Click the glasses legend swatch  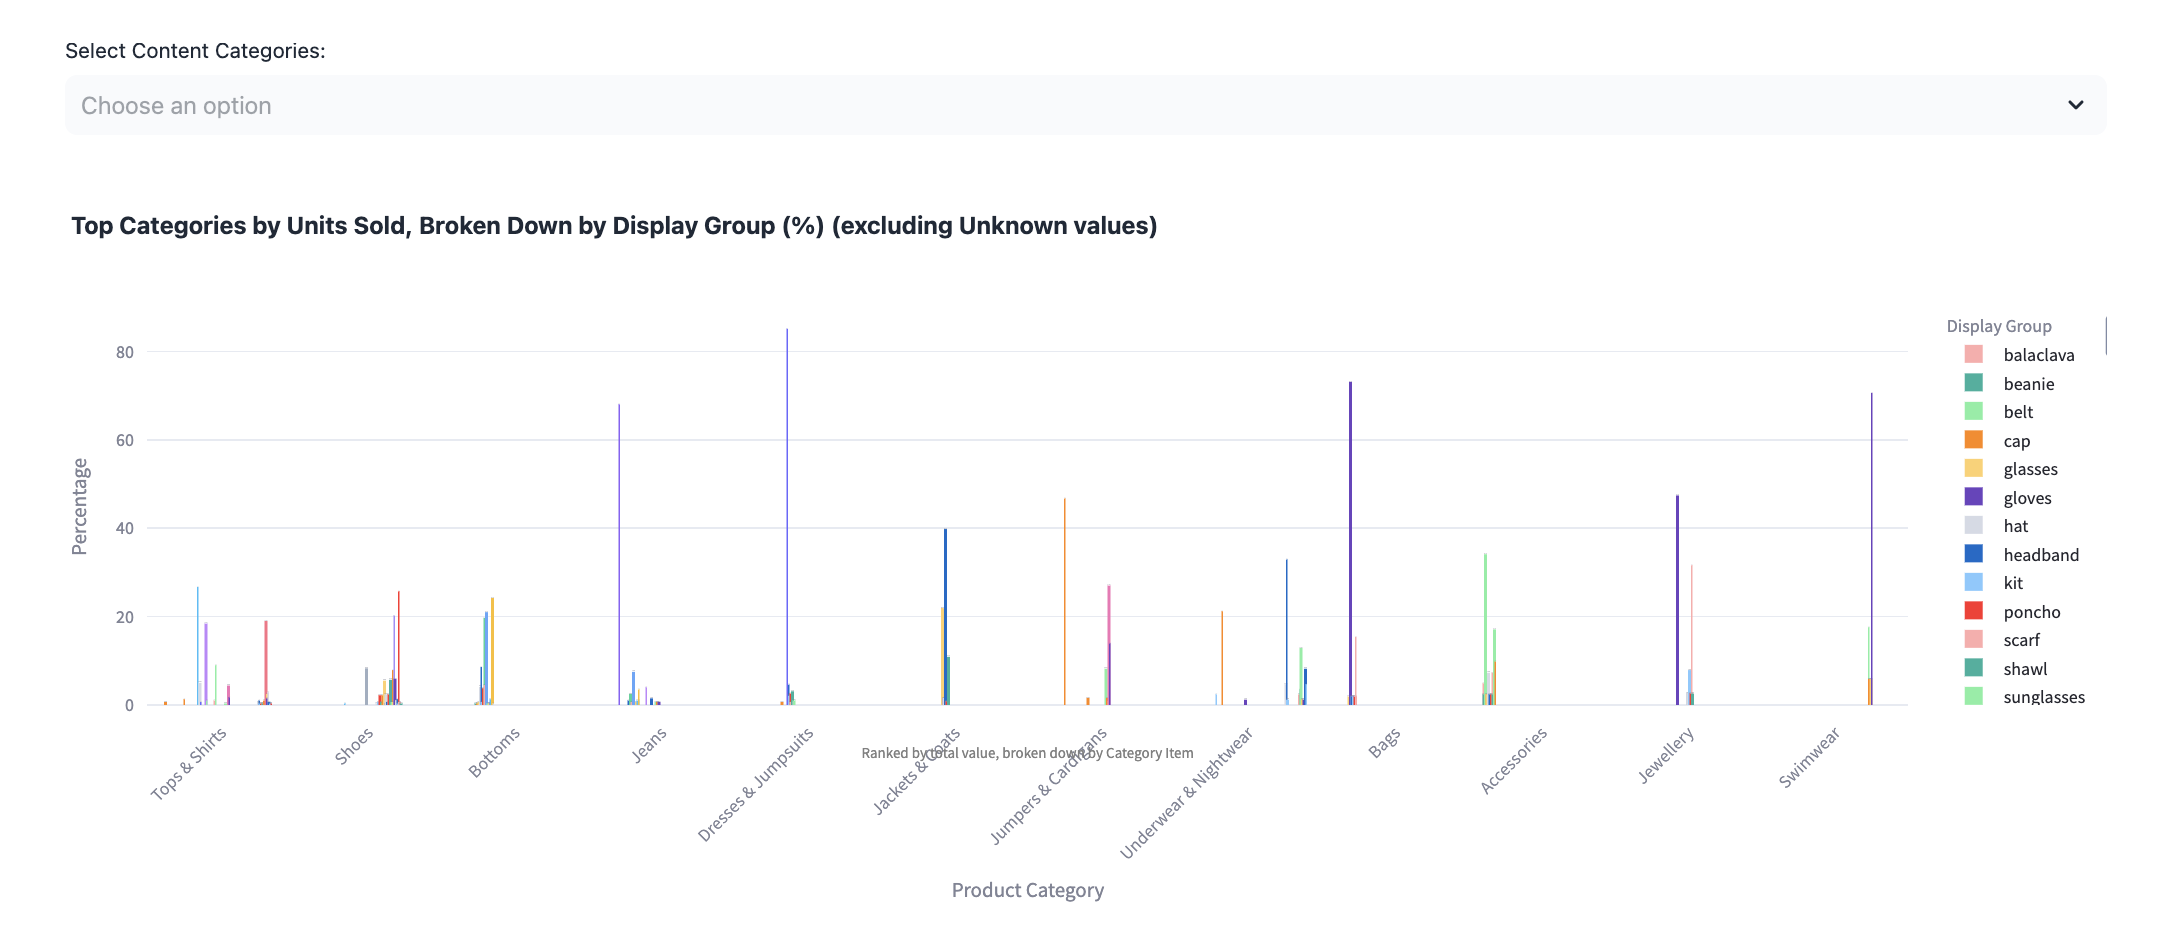pyautogui.click(x=1973, y=469)
